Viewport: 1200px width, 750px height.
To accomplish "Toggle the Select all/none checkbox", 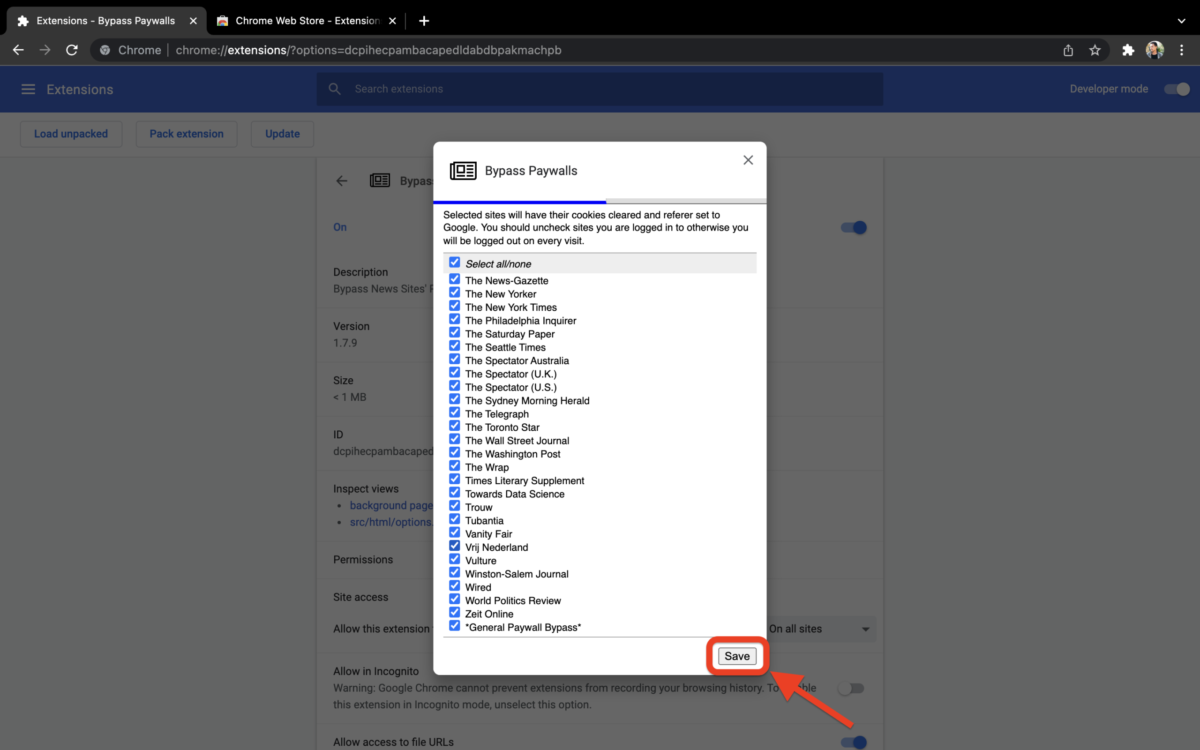I will [454, 263].
